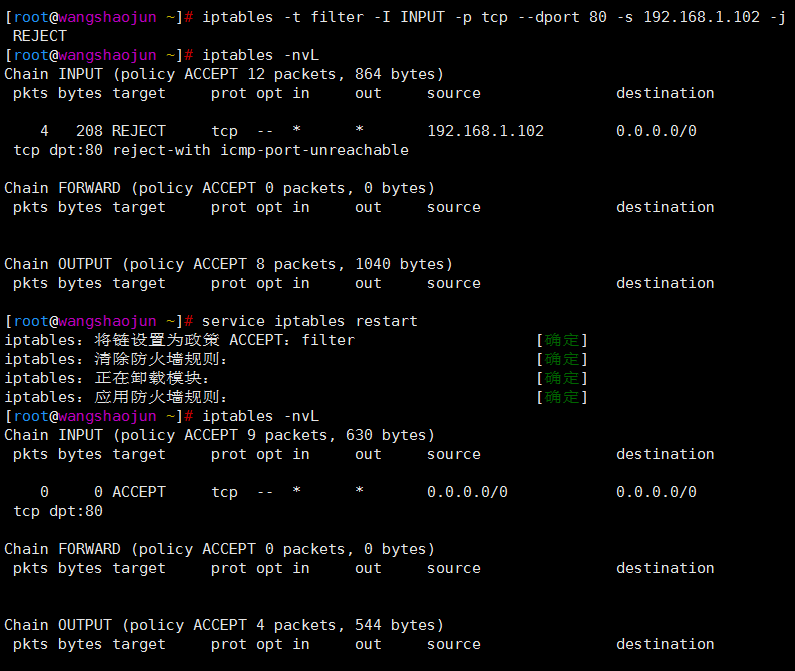The width and height of the screenshot is (795, 671).
Task: Click line 'iptables: 应用防火墙规则:'
Action: pyautogui.click(x=116, y=397)
